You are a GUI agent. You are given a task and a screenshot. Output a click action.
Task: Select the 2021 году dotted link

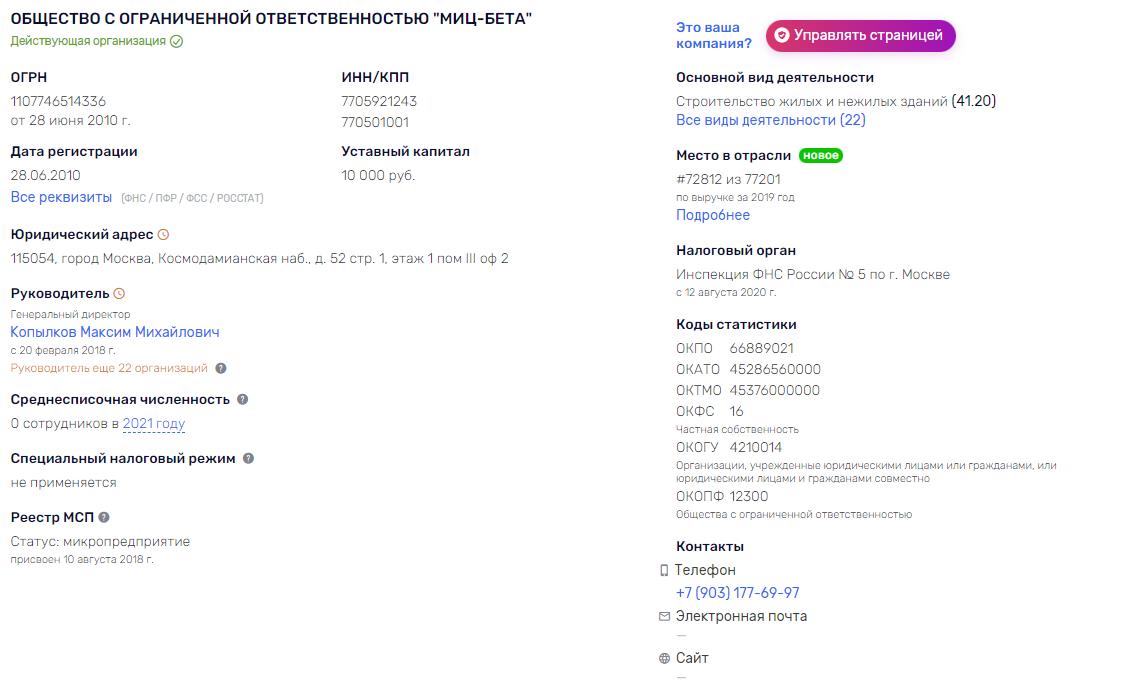pyautogui.click(x=154, y=424)
